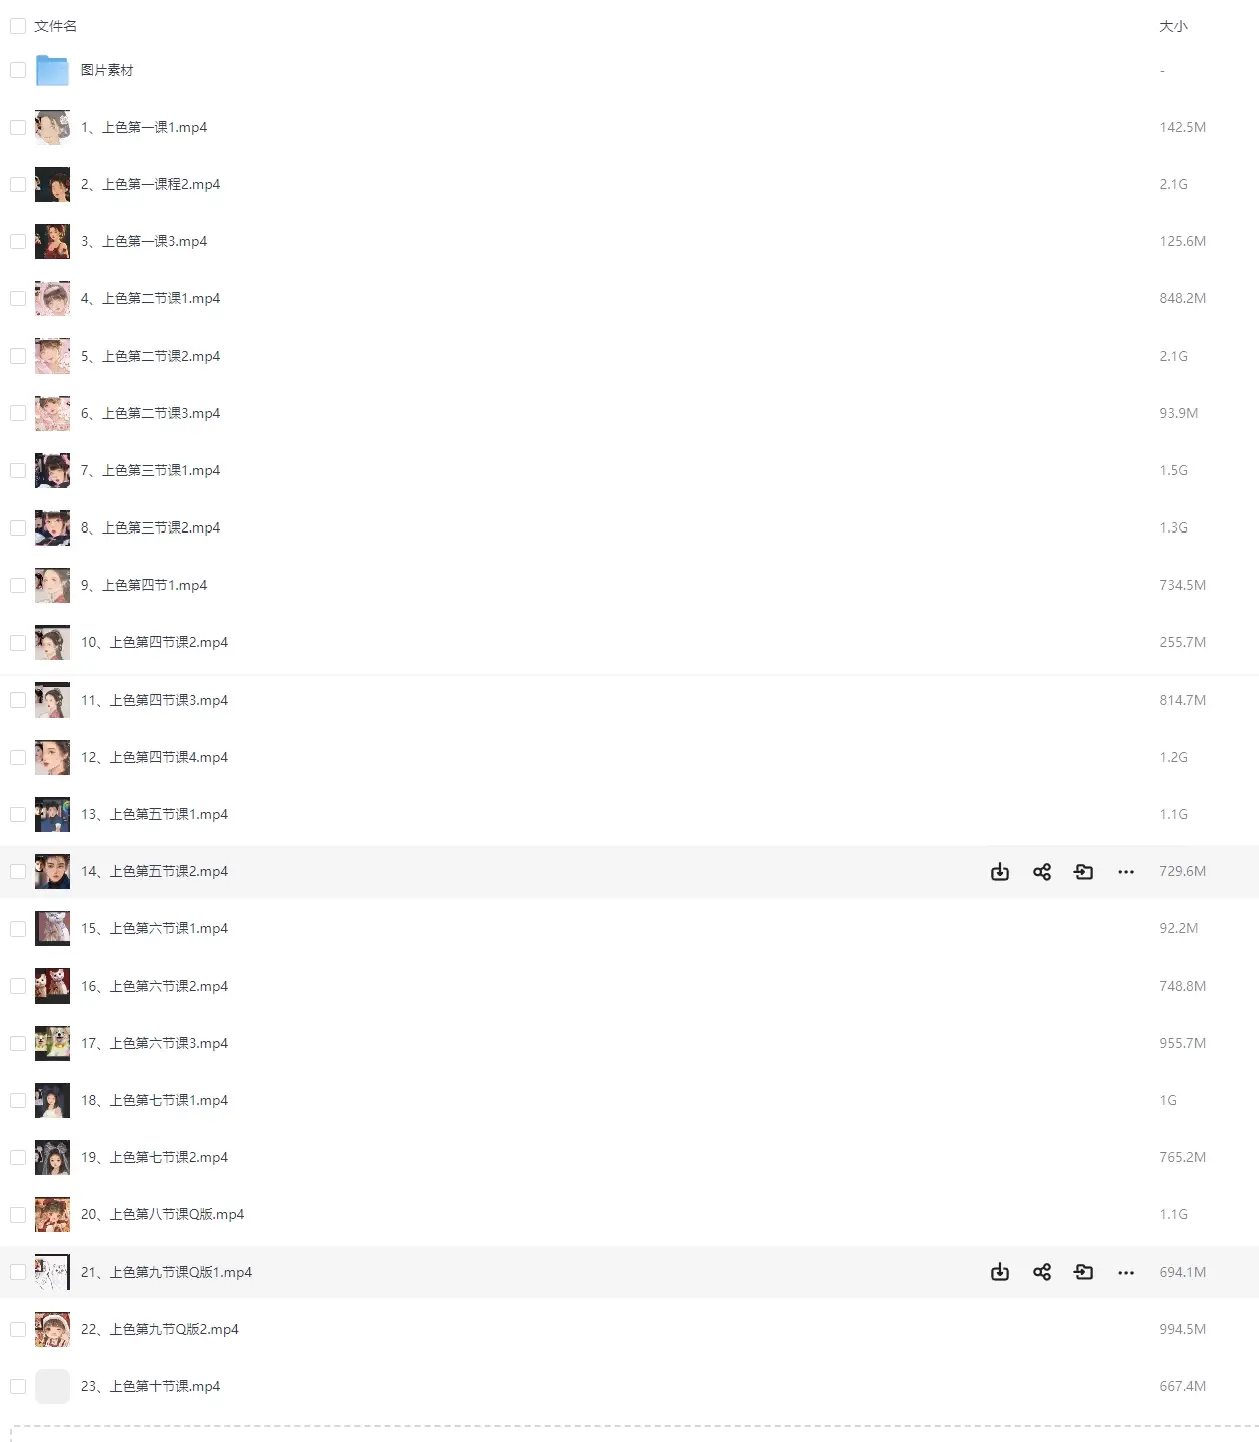Check the box for 1、上色第一课1.mp4
1259x1442 pixels.
[18, 127]
